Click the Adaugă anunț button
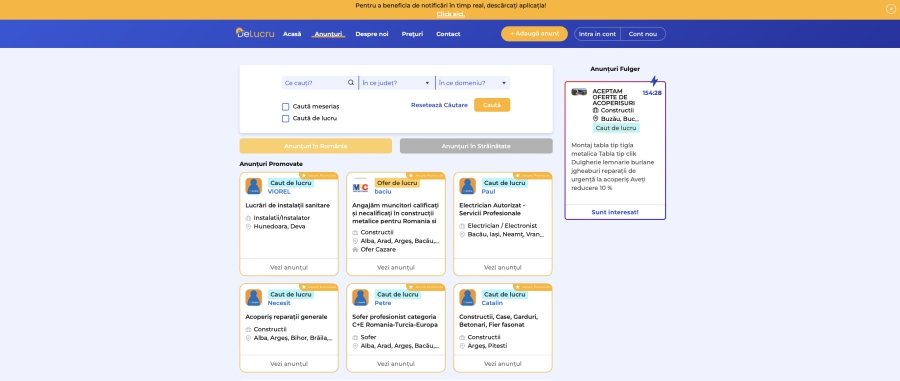The image size is (900, 381). pos(534,34)
